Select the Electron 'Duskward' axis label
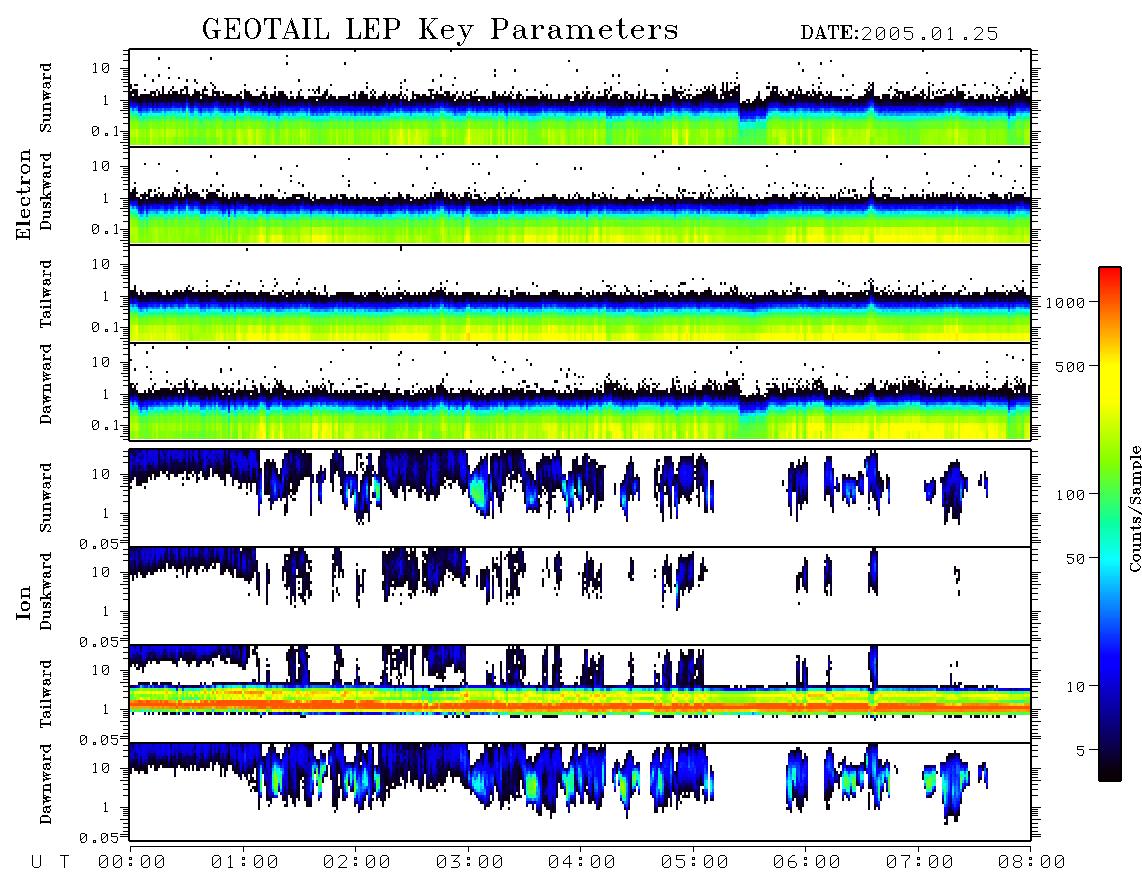Image resolution: width=1142 pixels, height=880 pixels. pos(46,192)
